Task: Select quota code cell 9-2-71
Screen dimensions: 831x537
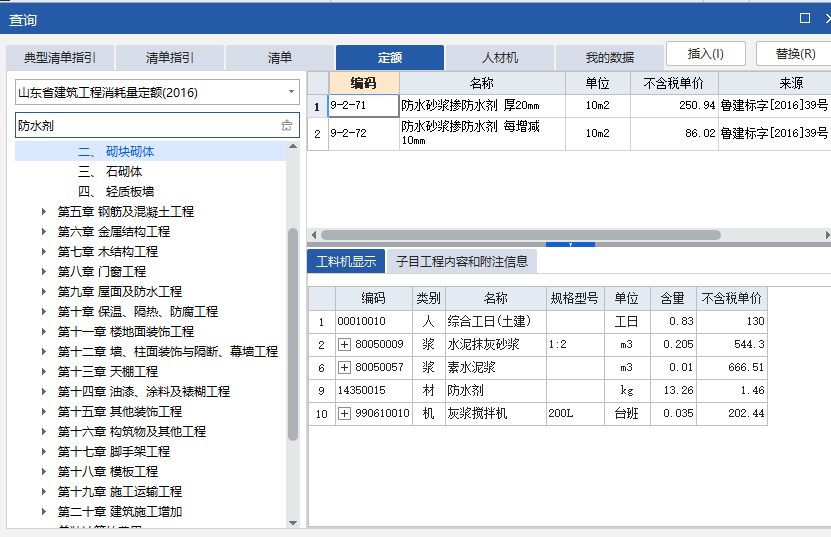Action: [364, 105]
